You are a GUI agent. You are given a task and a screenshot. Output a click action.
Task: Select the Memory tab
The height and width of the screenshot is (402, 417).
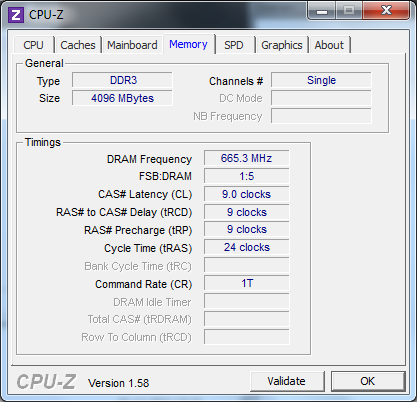point(188,44)
